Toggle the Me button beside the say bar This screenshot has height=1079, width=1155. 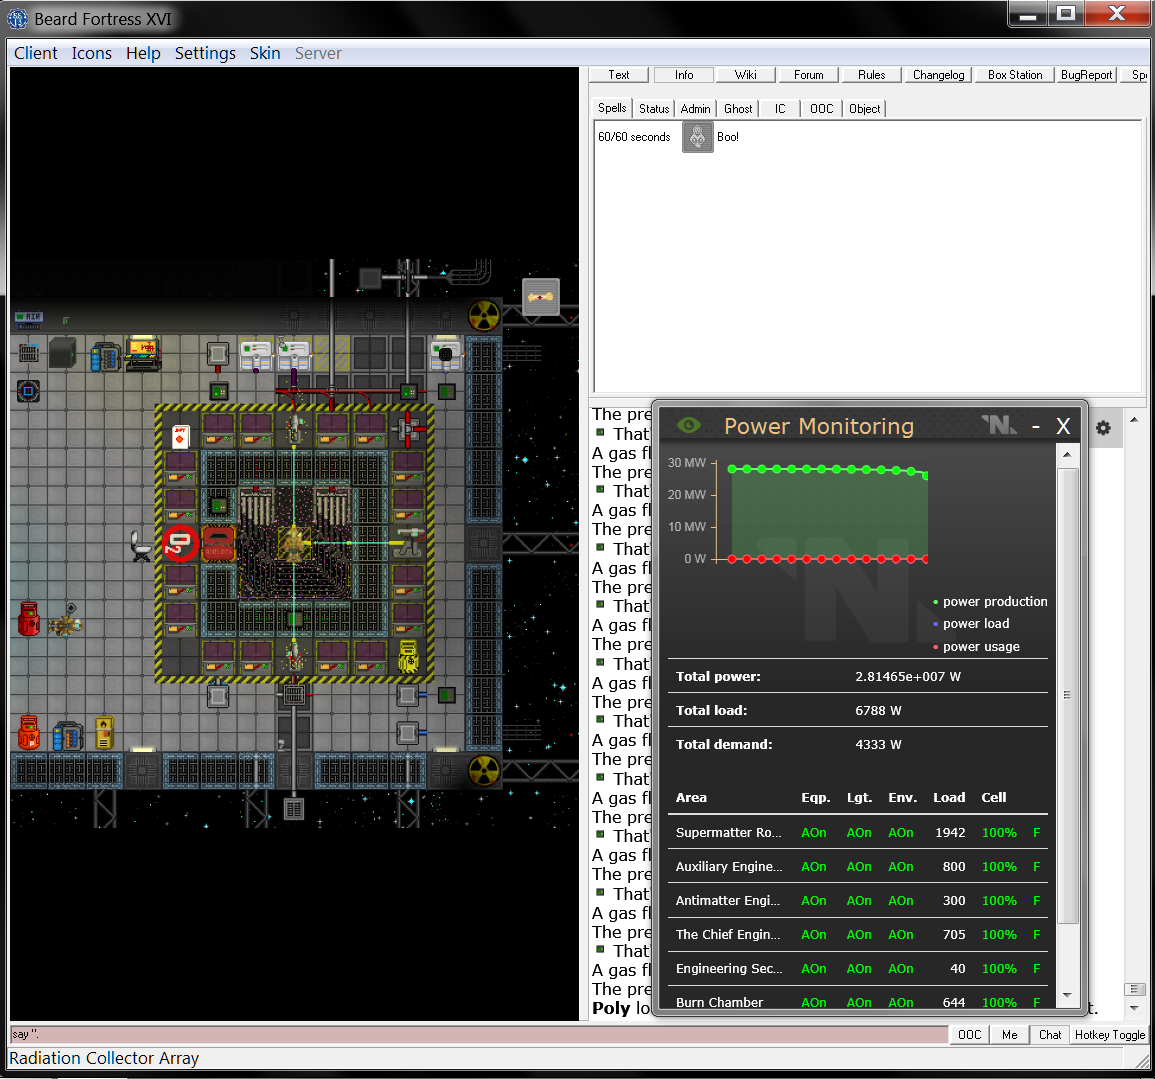point(1009,1035)
